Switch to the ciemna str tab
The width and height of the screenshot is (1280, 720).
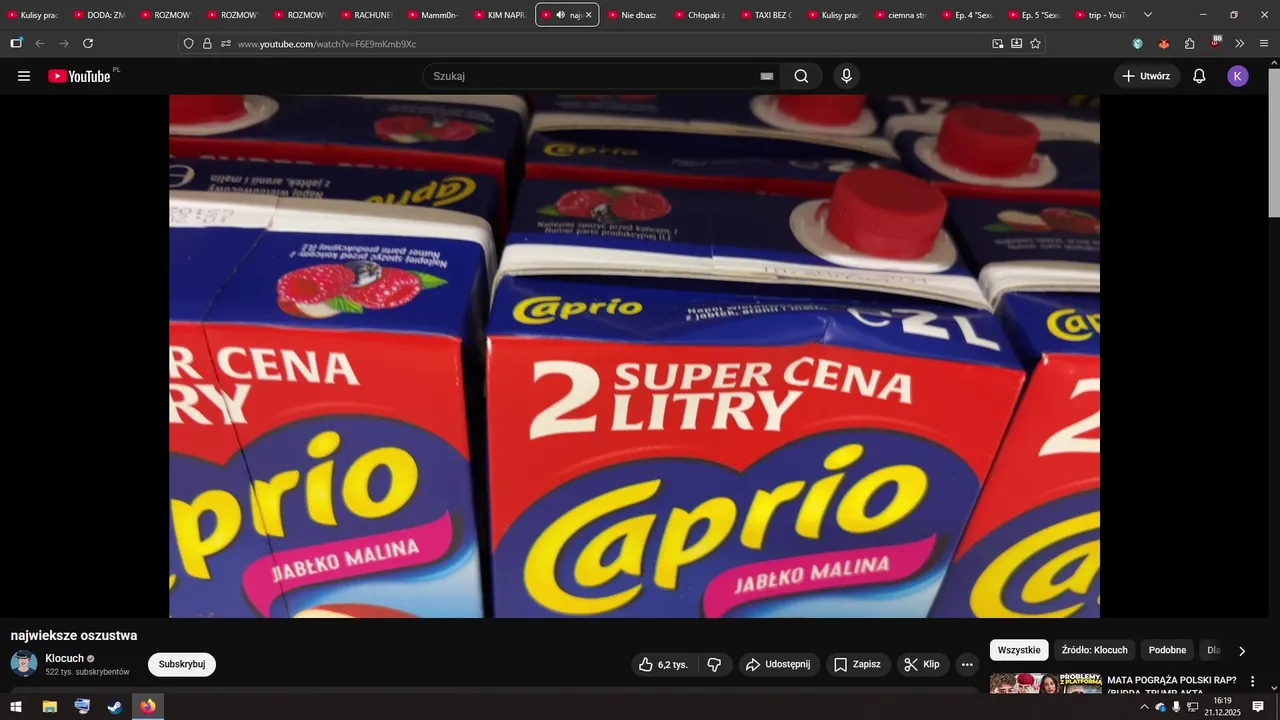pyautogui.click(x=901, y=15)
